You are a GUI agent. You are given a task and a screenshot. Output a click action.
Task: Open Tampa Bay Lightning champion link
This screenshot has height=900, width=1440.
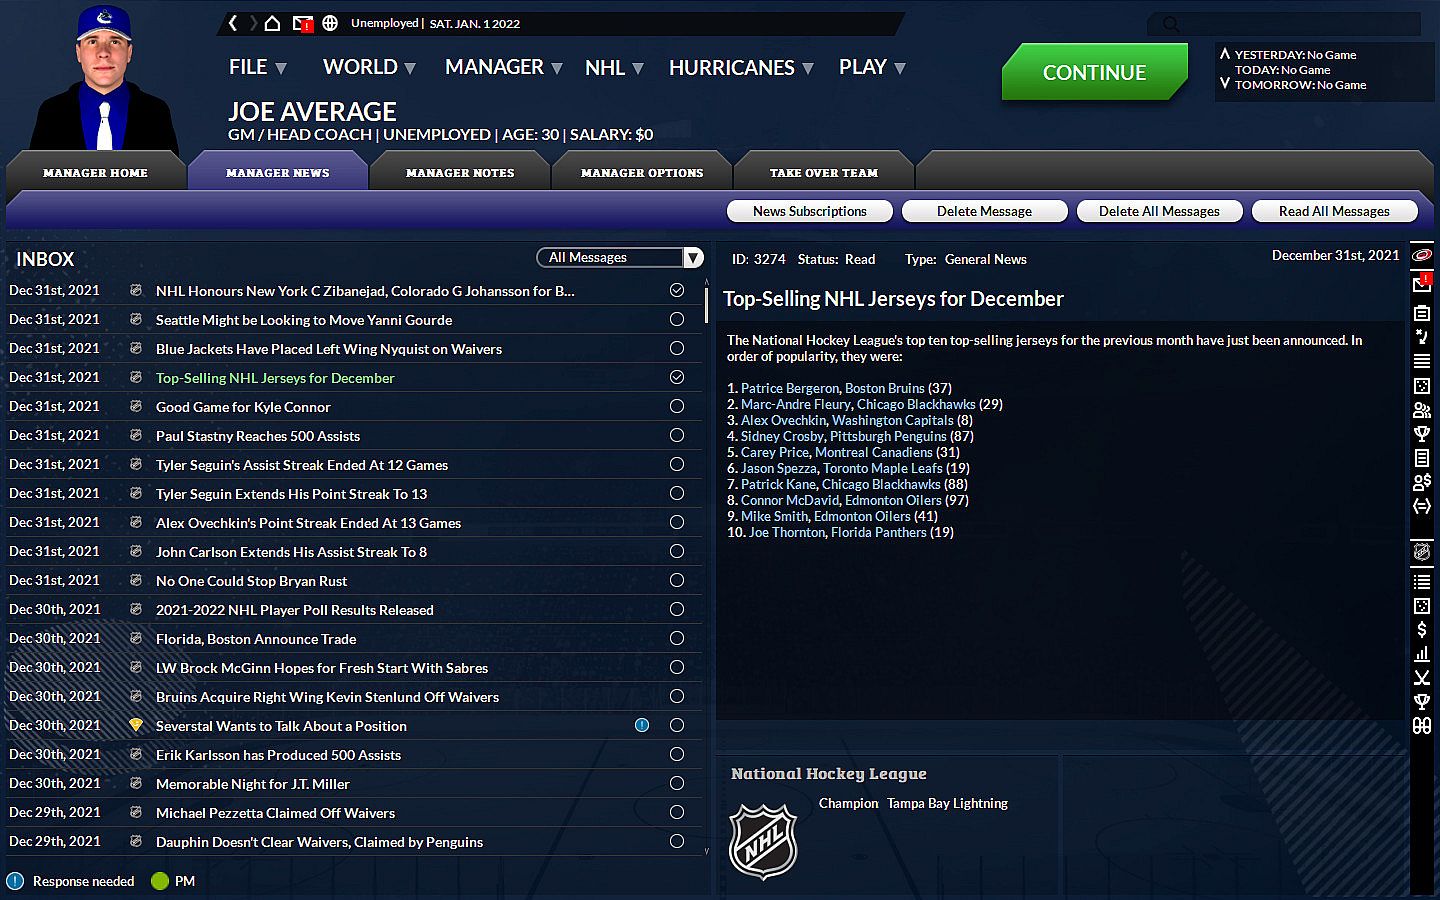coord(947,803)
